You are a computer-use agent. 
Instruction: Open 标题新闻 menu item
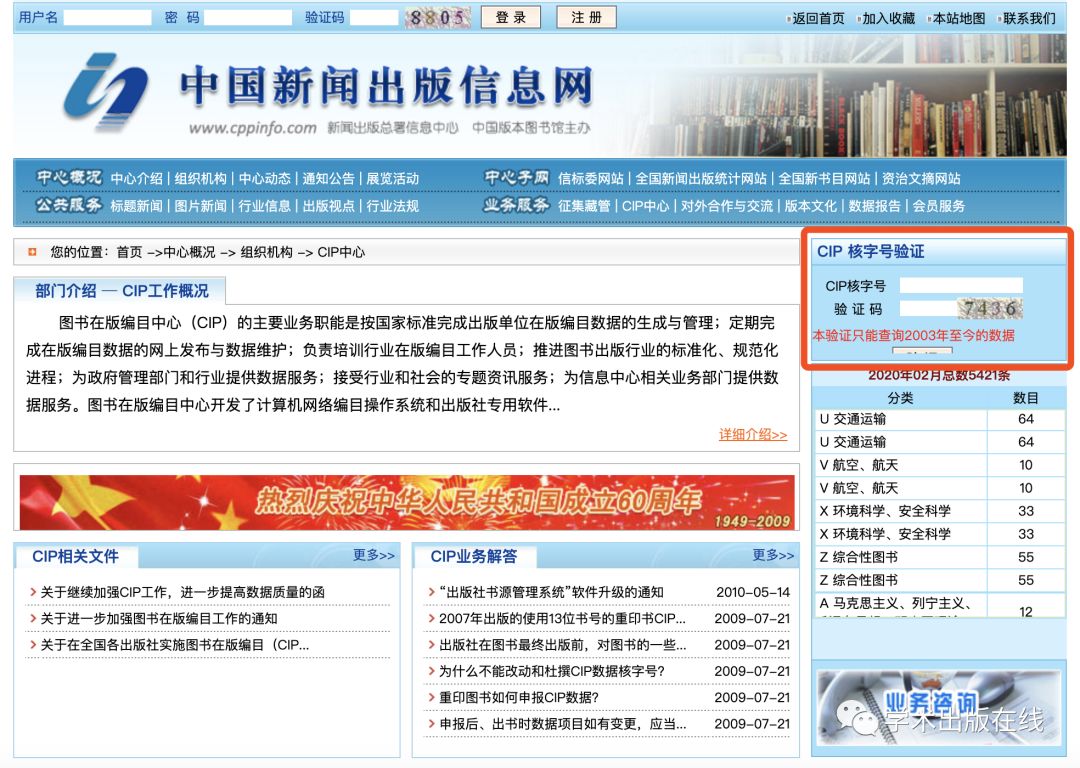tap(136, 206)
